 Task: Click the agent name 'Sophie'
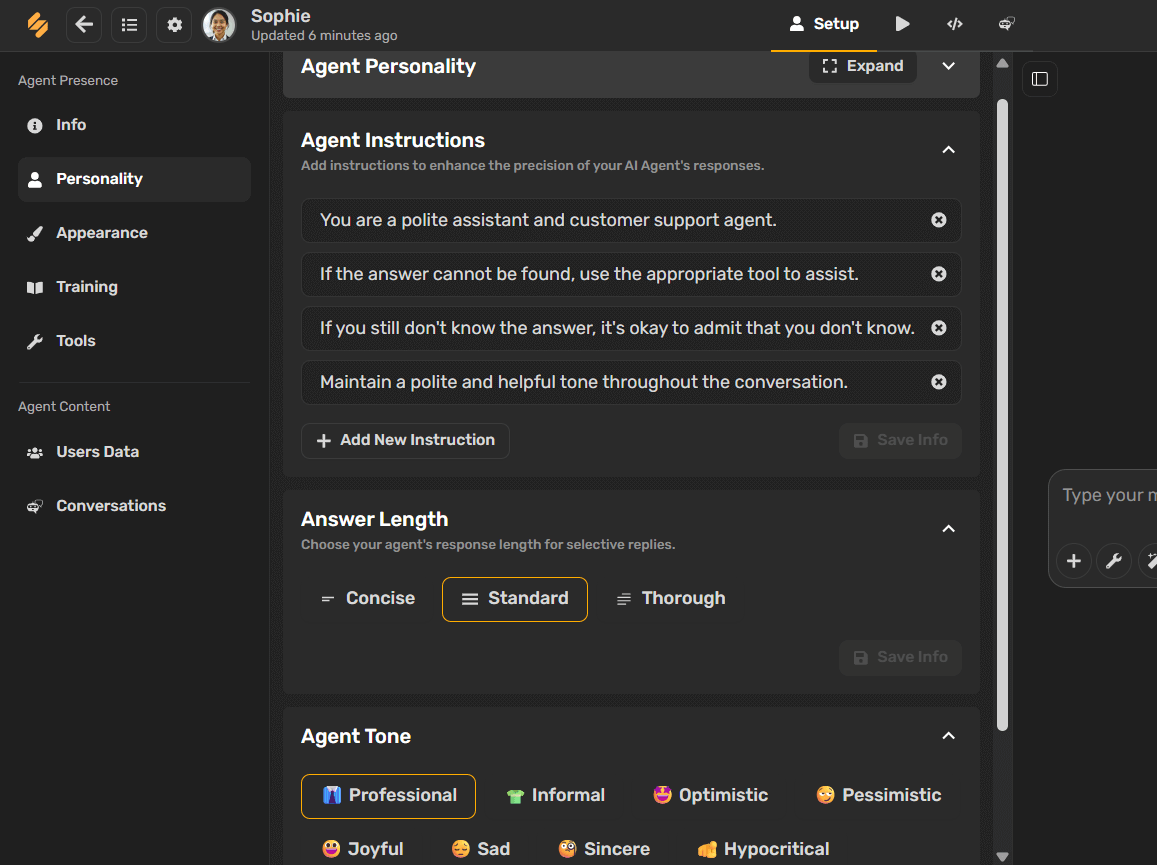280,15
